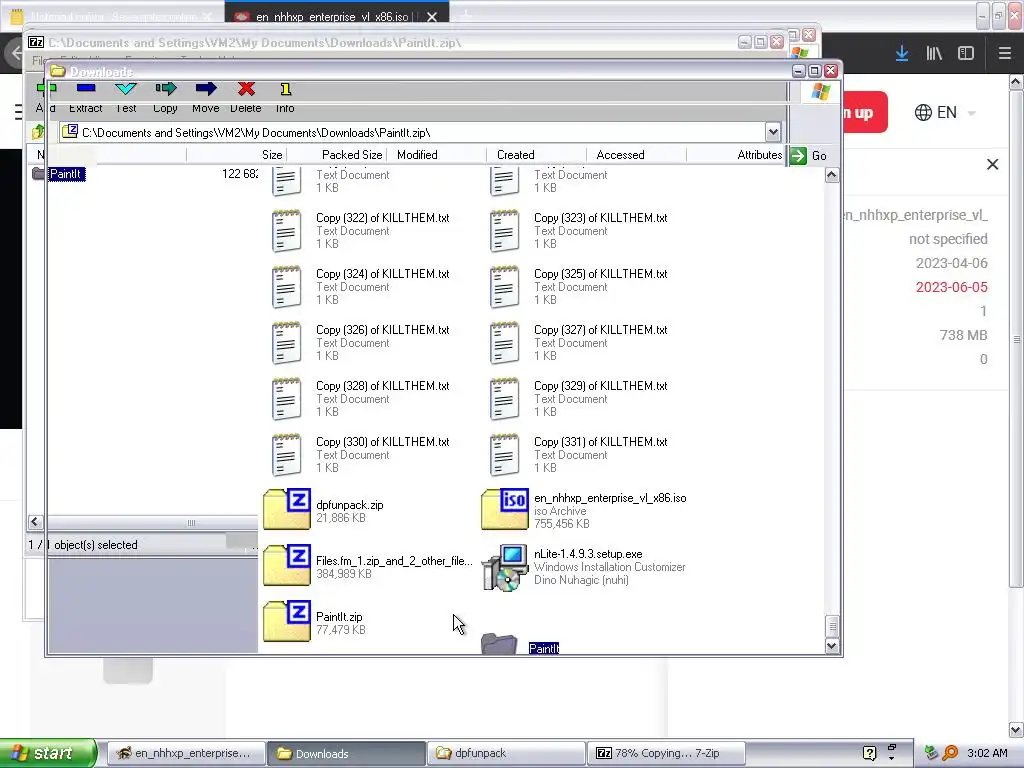Open the Firefox library icon
The height and width of the screenshot is (768, 1024).
[x=934, y=53]
